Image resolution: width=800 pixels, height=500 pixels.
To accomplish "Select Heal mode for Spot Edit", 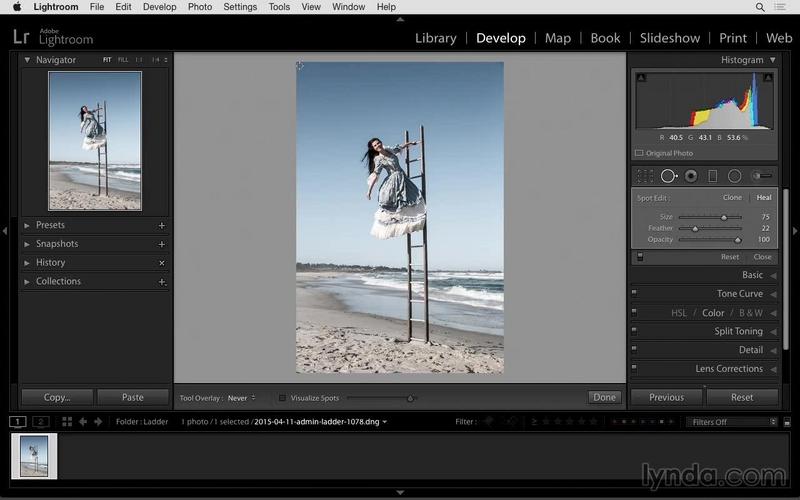I will pyautogui.click(x=764, y=197).
